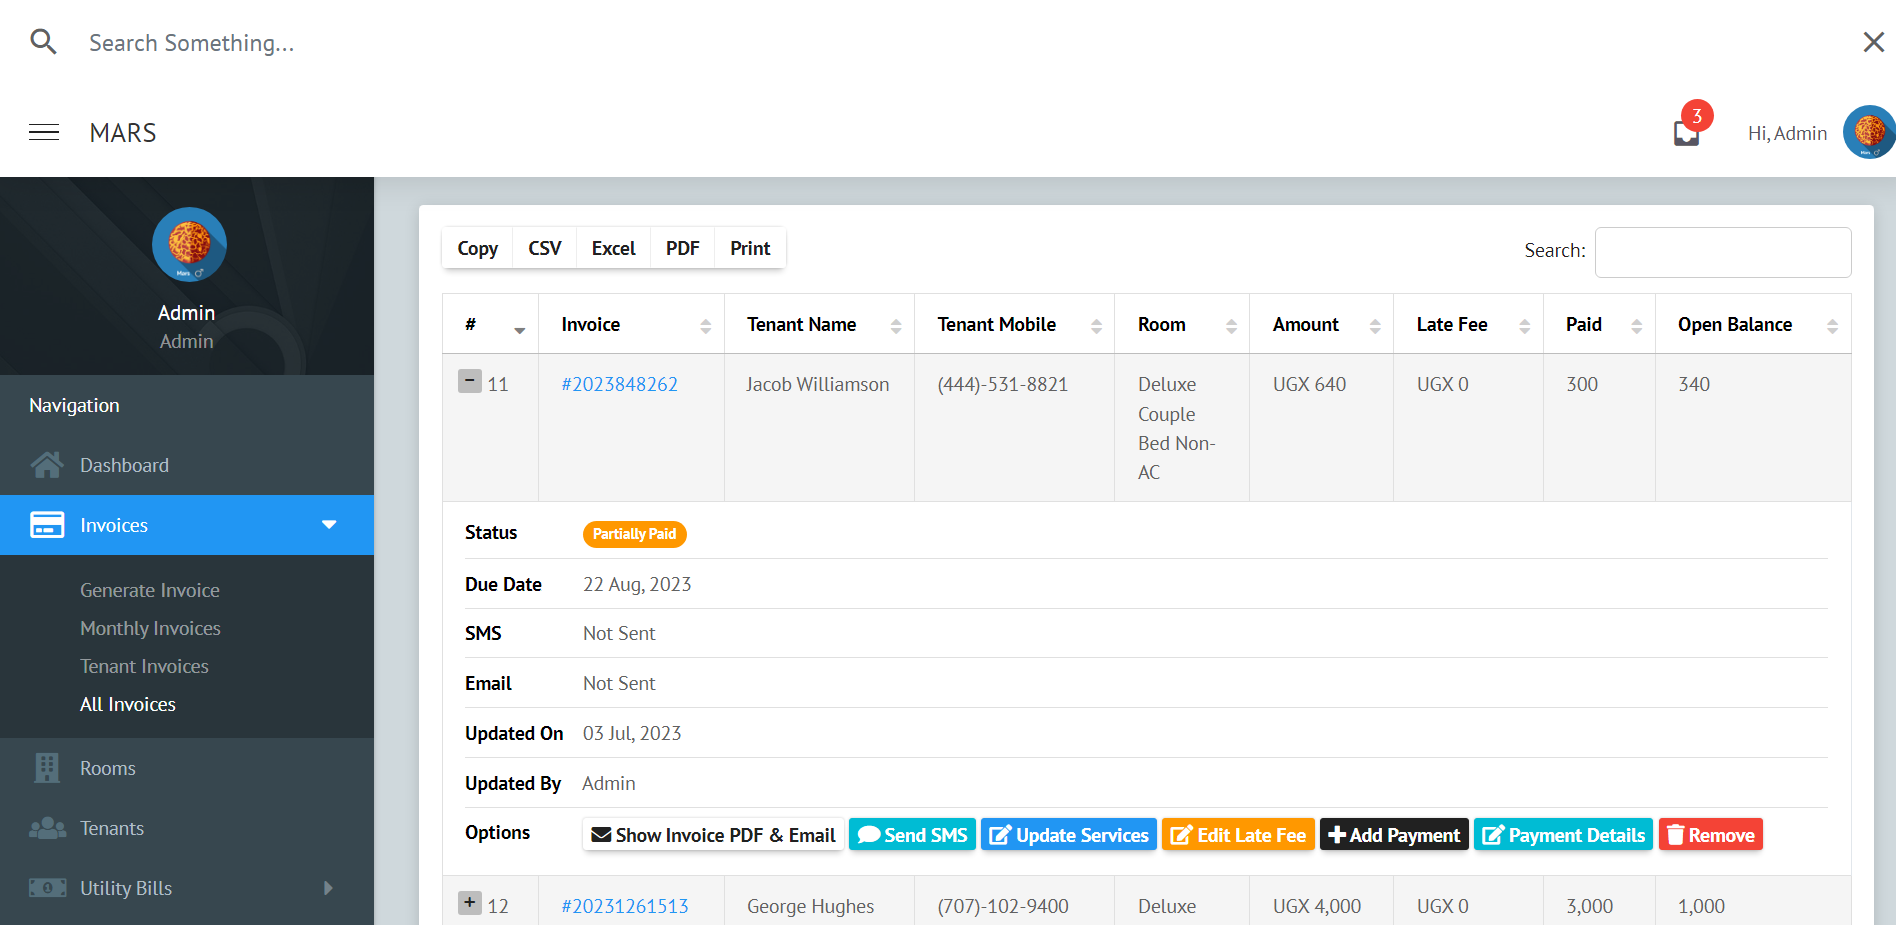The height and width of the screenshot is (925, 1896).
Task: Sort by Amount column
Action: click(x=1321, y=324)
